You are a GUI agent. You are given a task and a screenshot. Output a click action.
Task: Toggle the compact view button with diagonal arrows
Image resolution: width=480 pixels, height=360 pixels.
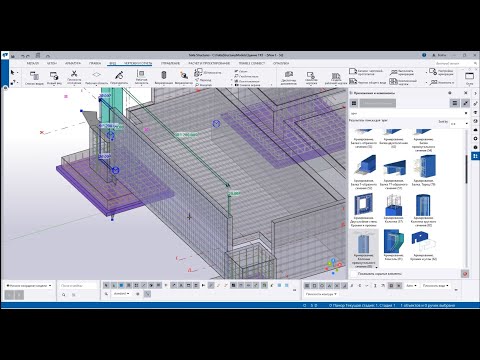[465, 103]
